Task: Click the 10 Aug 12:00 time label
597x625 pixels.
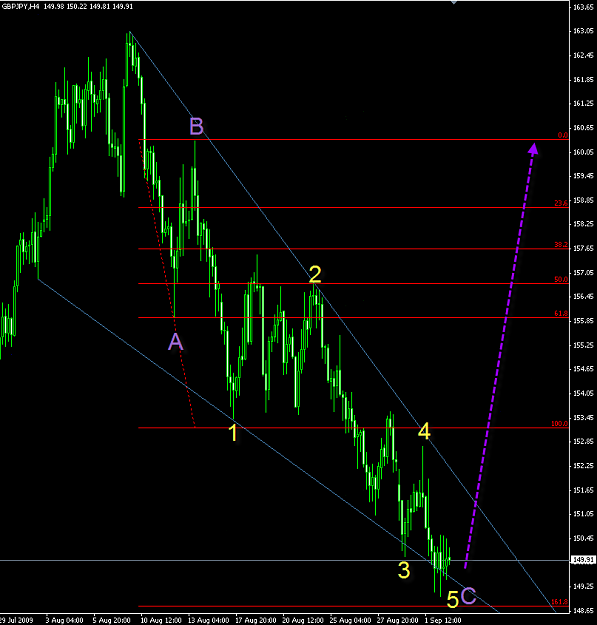Action: [161, 620]
